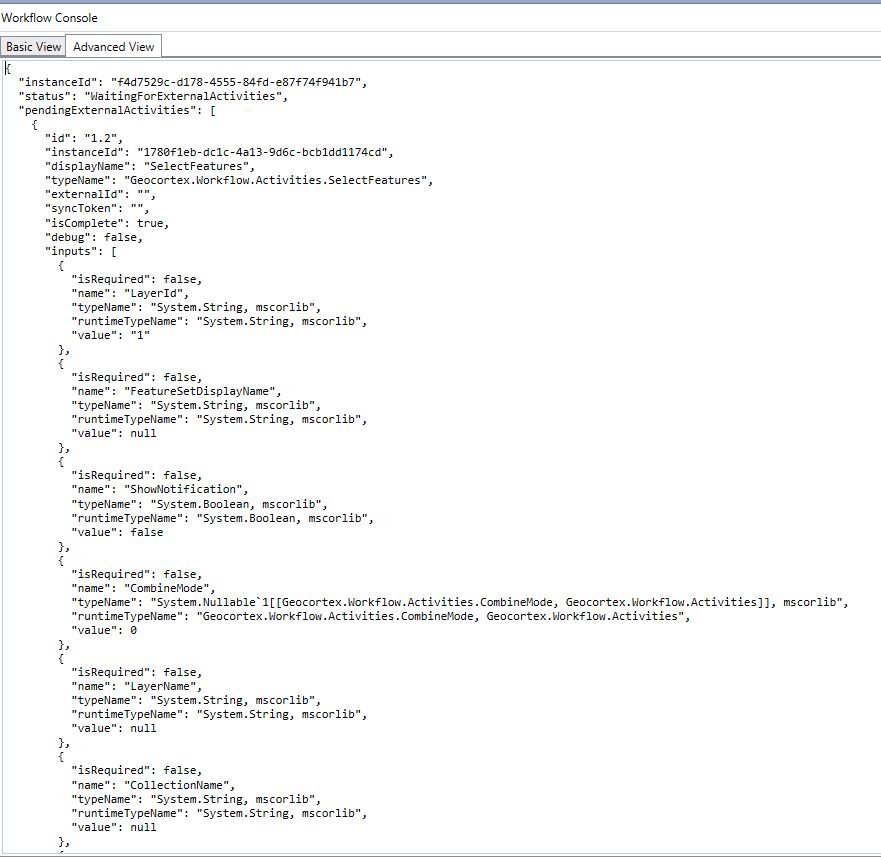
Task: Click the "name": "CombineMode" line
Action: [x=143, y=588]
